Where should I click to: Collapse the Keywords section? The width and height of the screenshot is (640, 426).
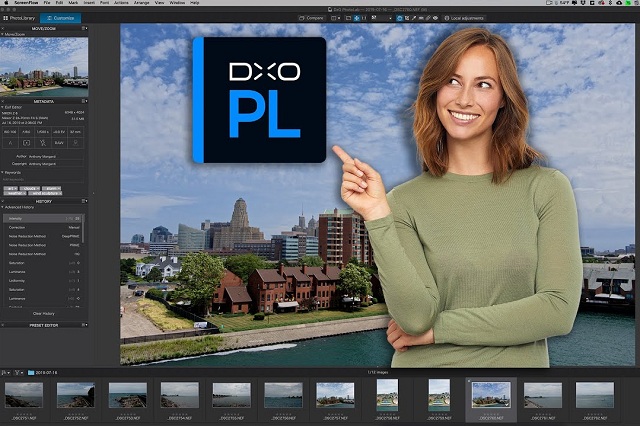pyautogui.click(x=2, y=173)
